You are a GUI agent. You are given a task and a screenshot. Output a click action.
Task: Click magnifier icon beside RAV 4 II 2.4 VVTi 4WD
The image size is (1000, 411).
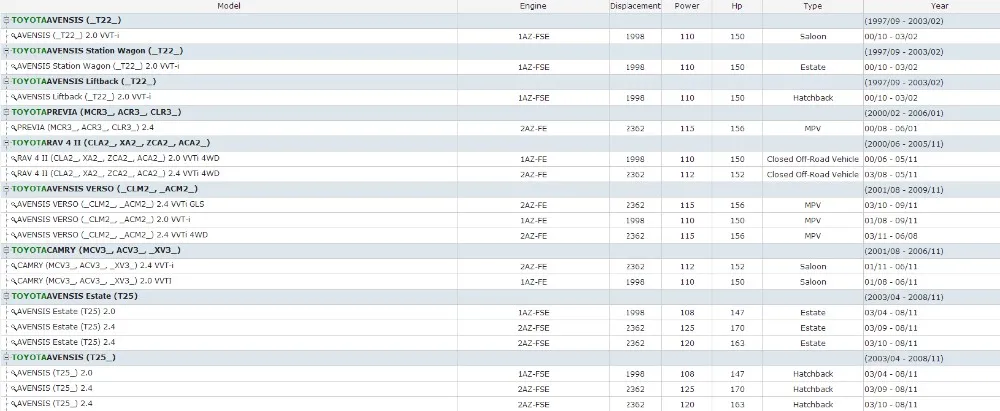click(x=14, y=174)
